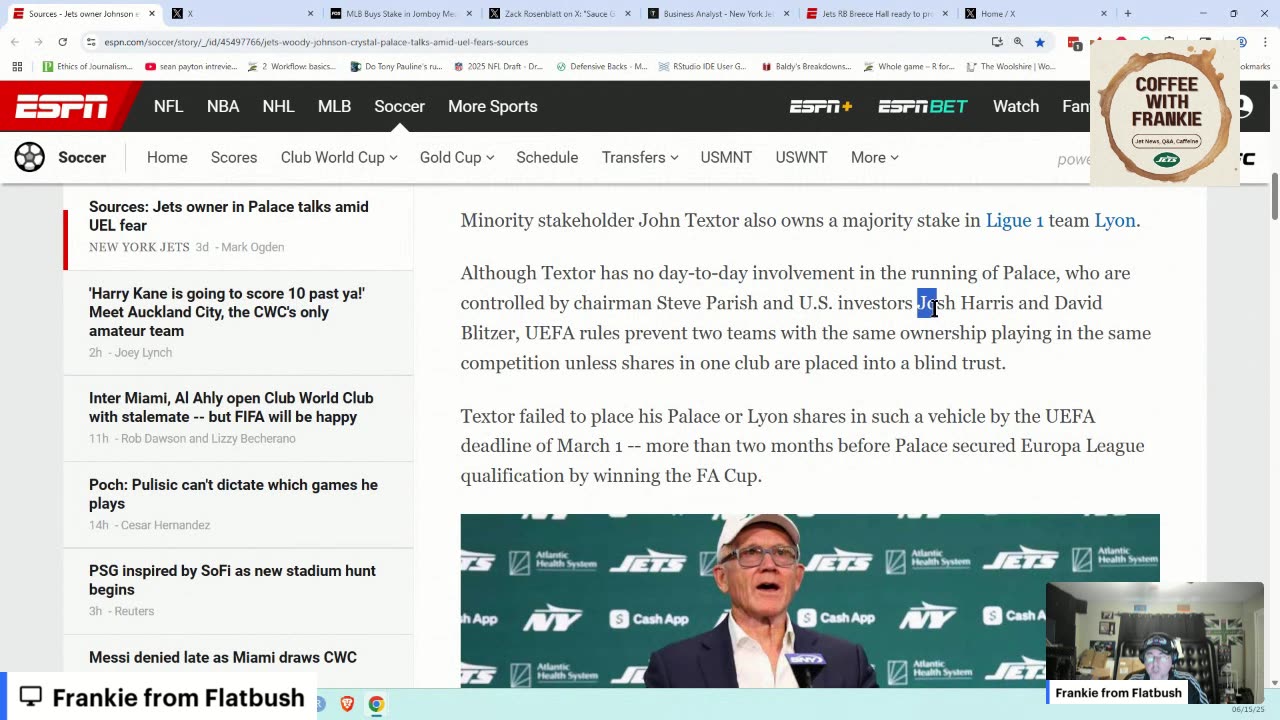Image resolution: width=1280 pixels, height=720 pixels.
Task: Switch to Zack Rosenblatt on X tab
Action: (x=559, y=14)
